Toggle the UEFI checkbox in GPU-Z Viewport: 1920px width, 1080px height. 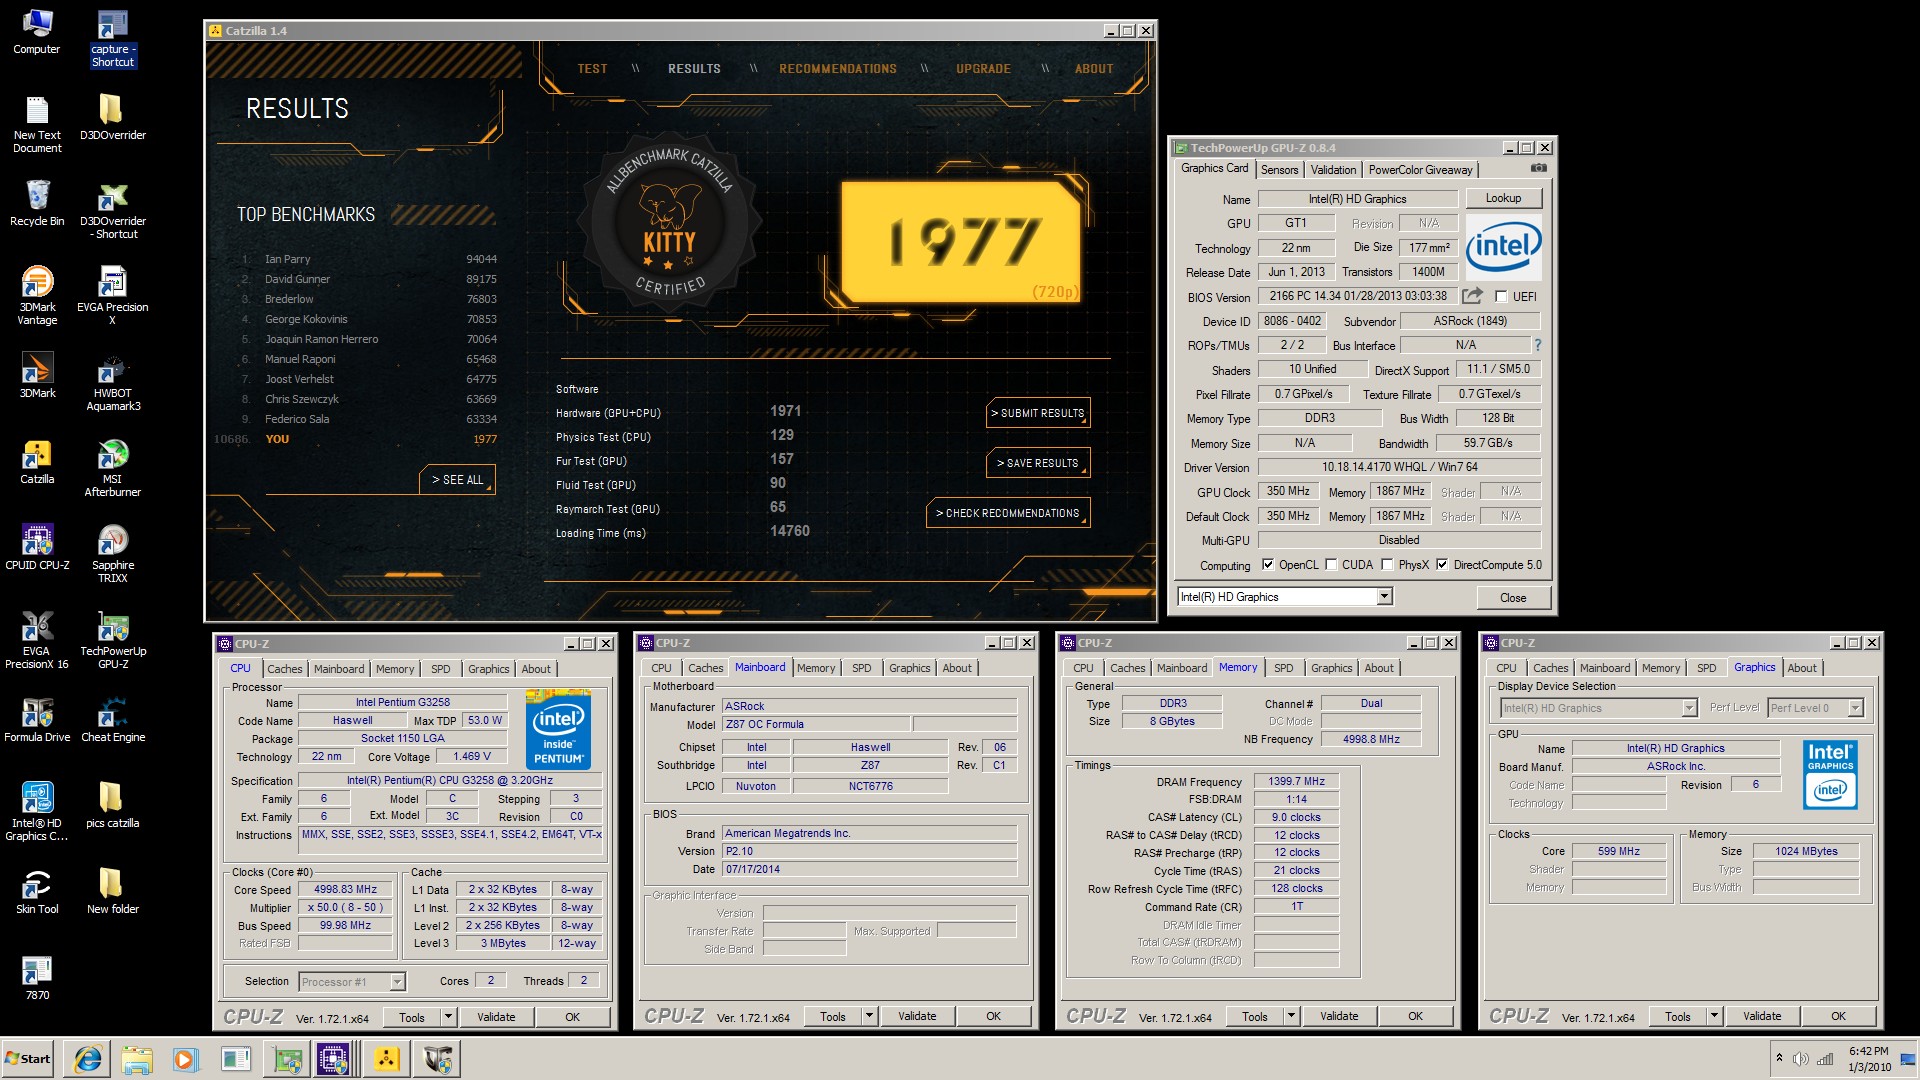pos(1501,296)
